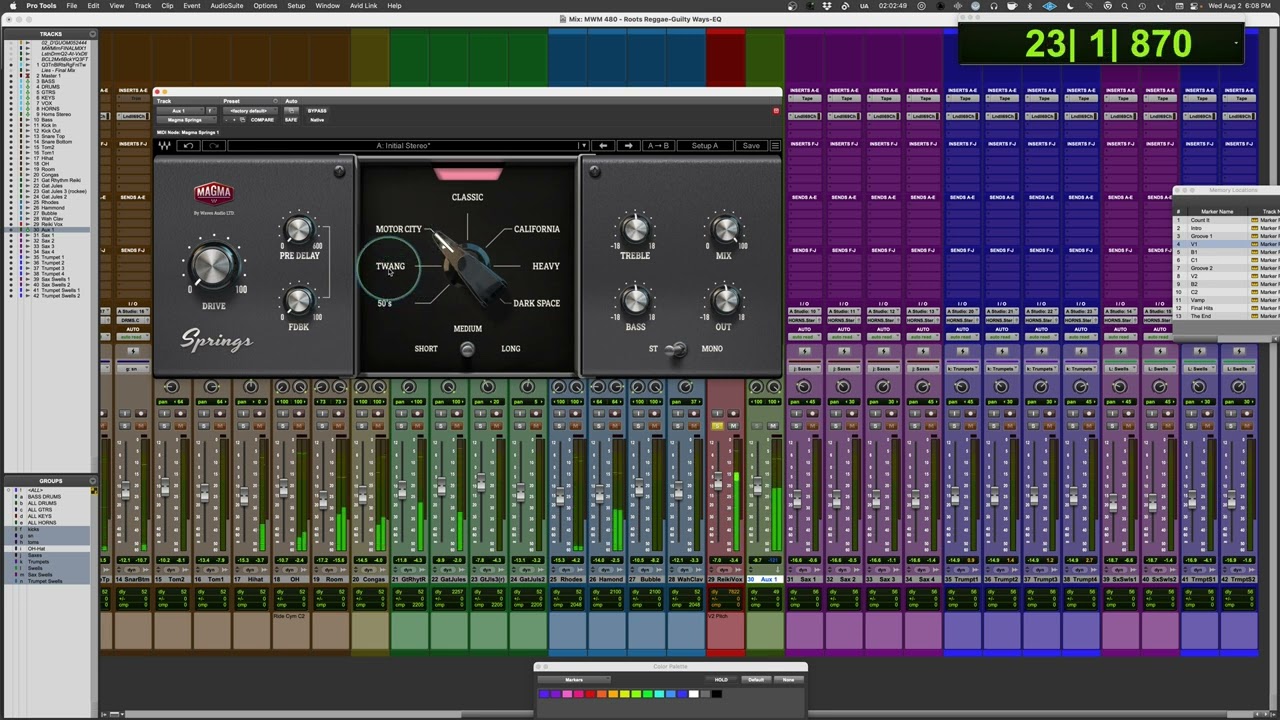Toggle the COMPARE button
The image size is (1280, 720).
[262, 120]
